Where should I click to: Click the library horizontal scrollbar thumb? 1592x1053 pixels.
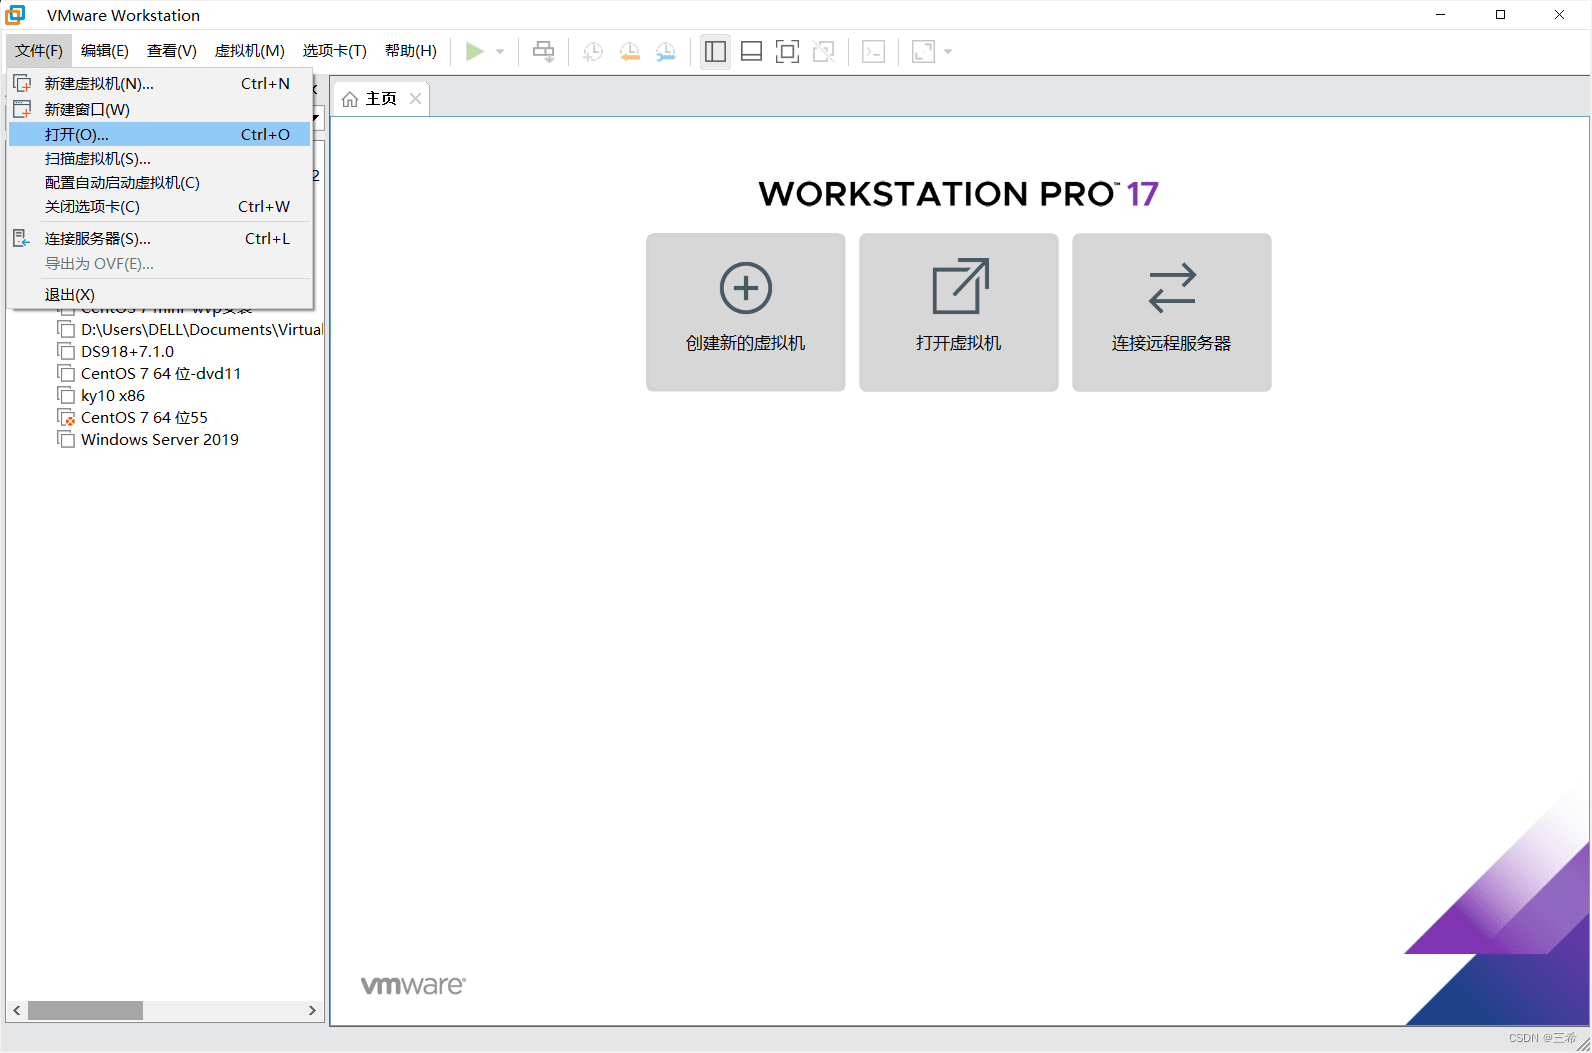(x=85, y=1011)
